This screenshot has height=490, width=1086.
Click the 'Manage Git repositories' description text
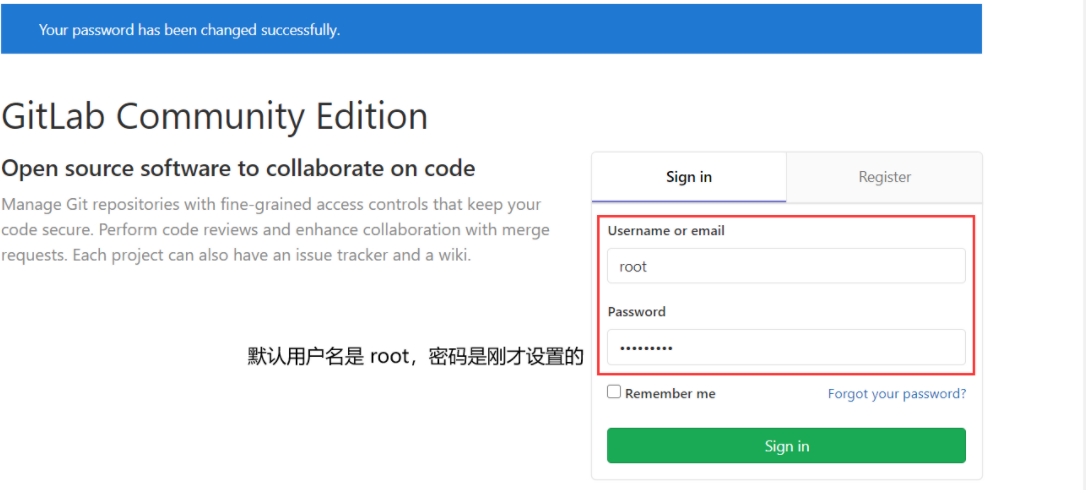(x=270, y=204)
